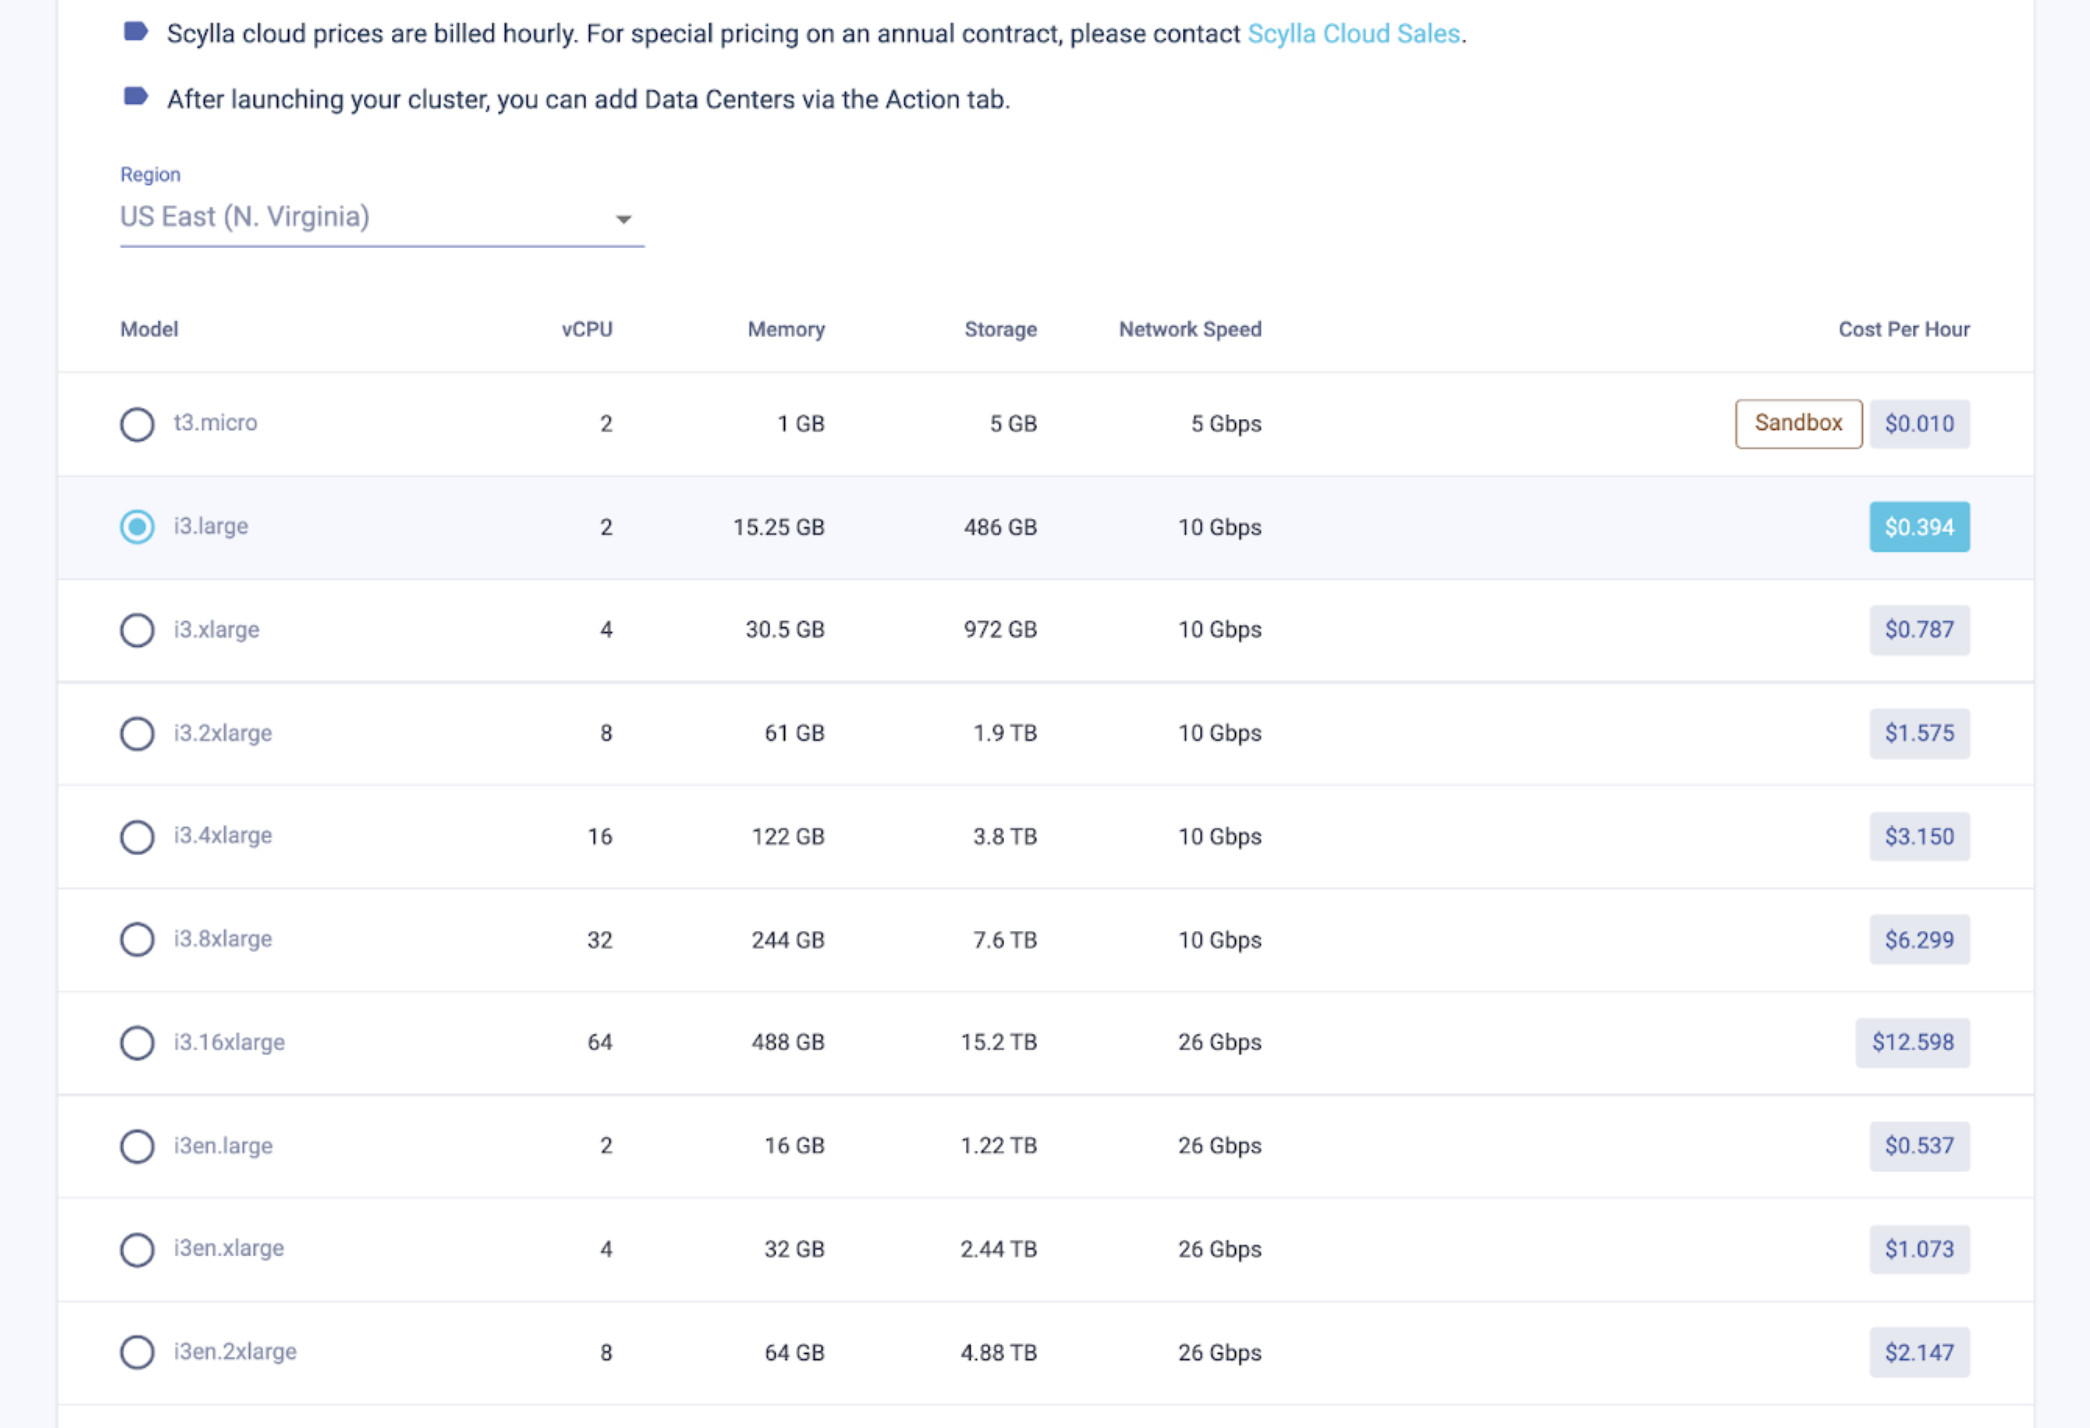Select the i3en.xlarge model option
The height and width of the screenshot is (1428, 2090).
[x=137, y=1250]
